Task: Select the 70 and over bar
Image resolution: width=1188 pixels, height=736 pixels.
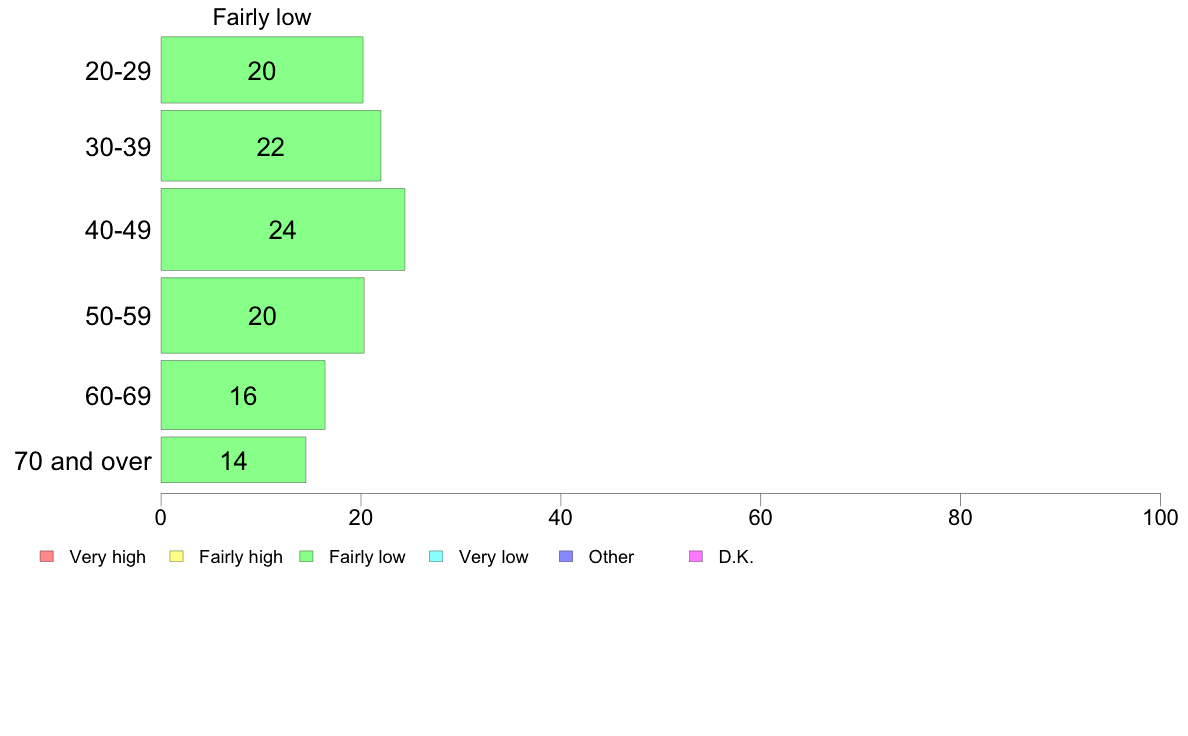Action: [x=233, y=459]
